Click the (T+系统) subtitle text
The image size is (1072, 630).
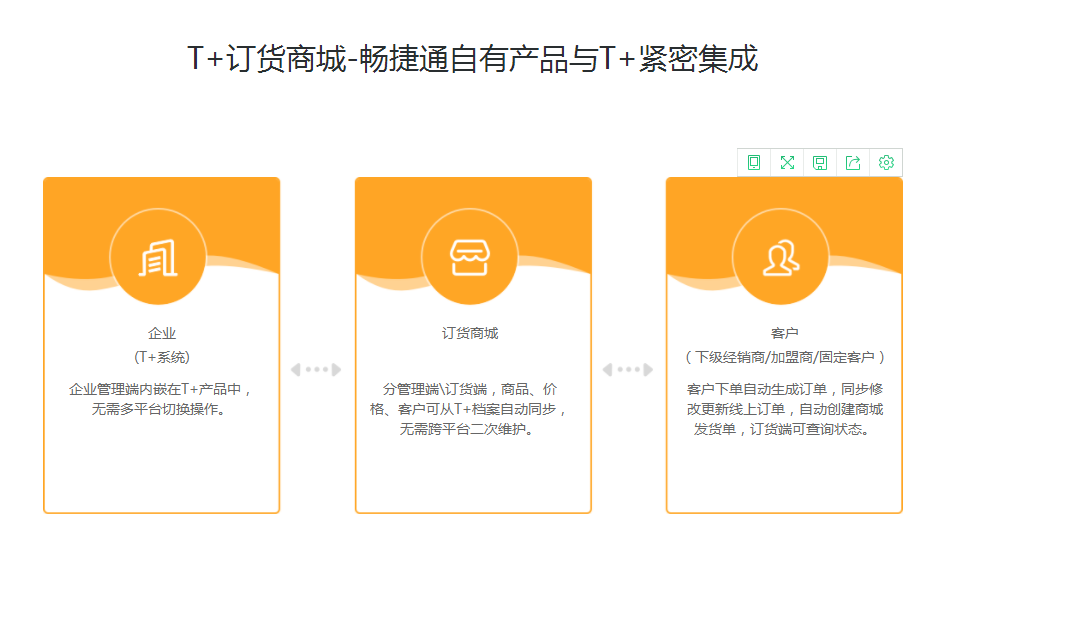(162, 357)
